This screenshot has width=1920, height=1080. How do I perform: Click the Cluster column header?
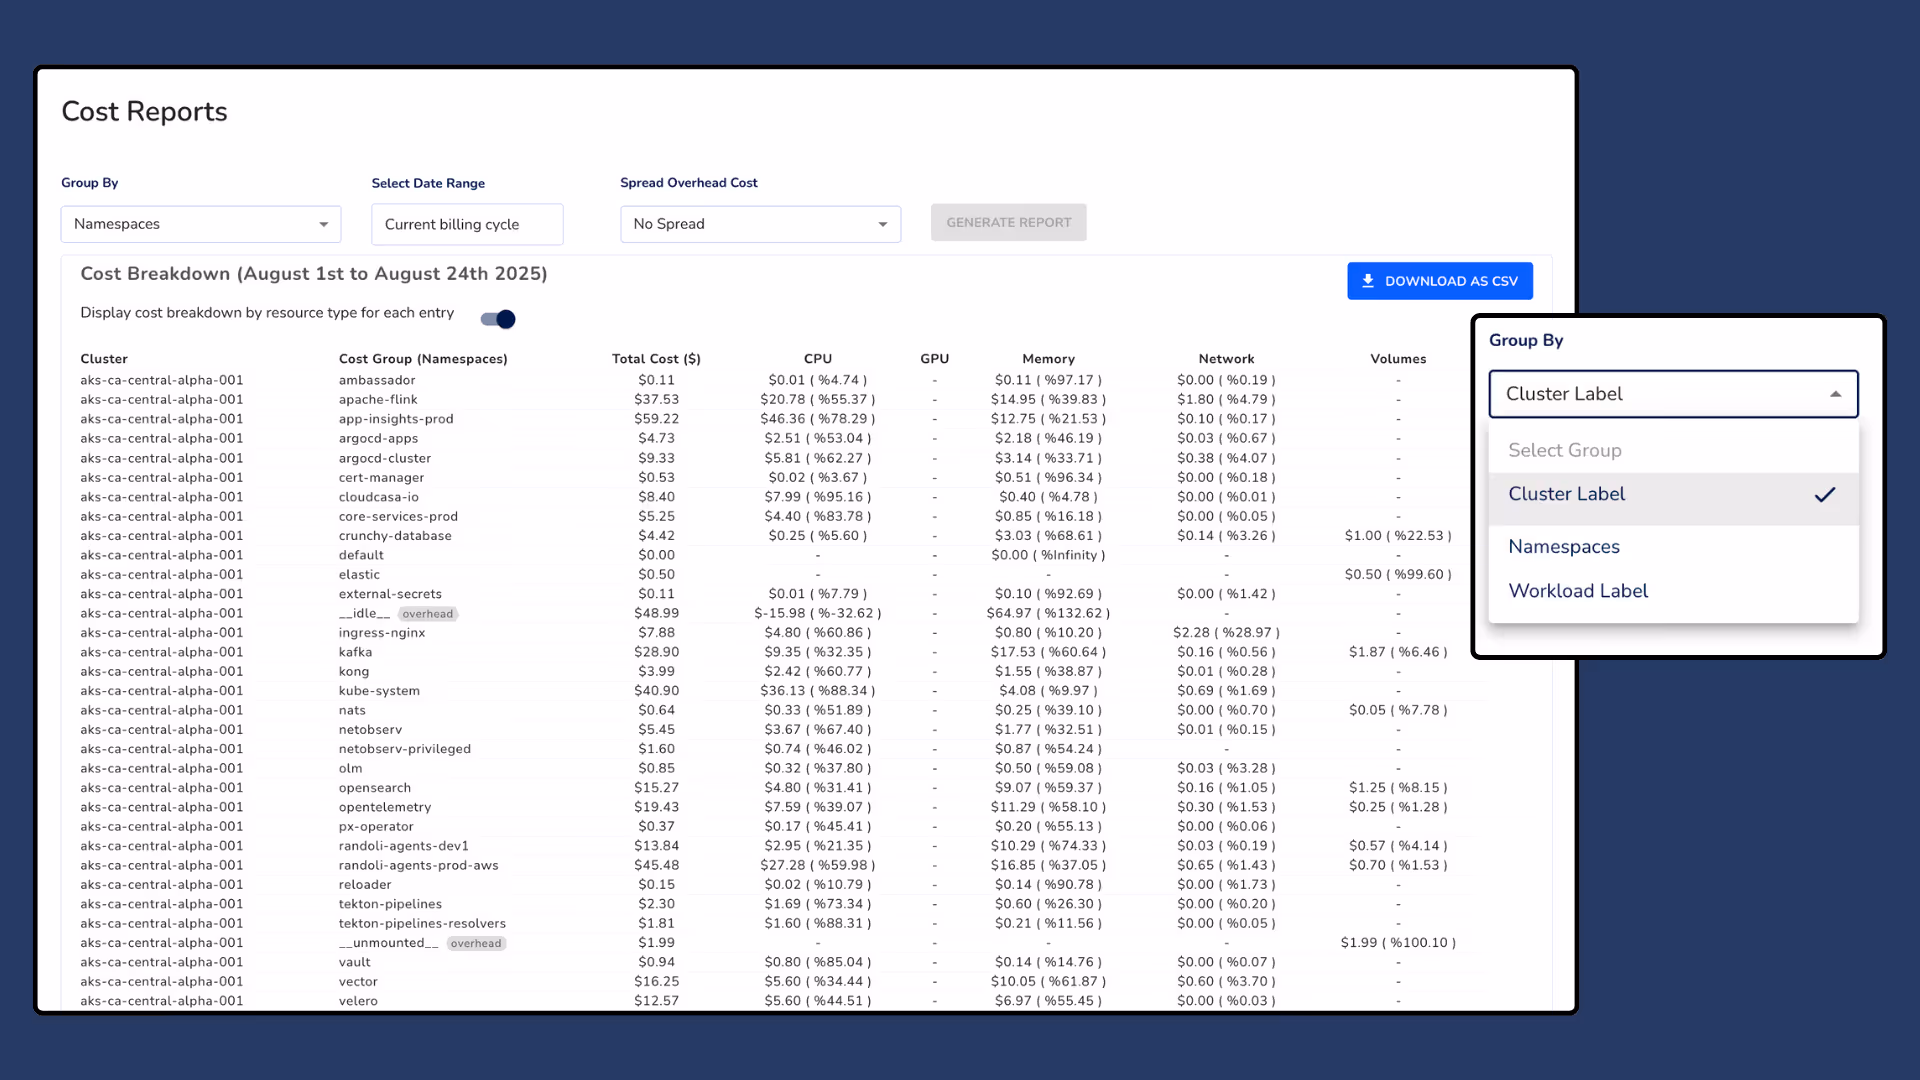coord(104,359)
